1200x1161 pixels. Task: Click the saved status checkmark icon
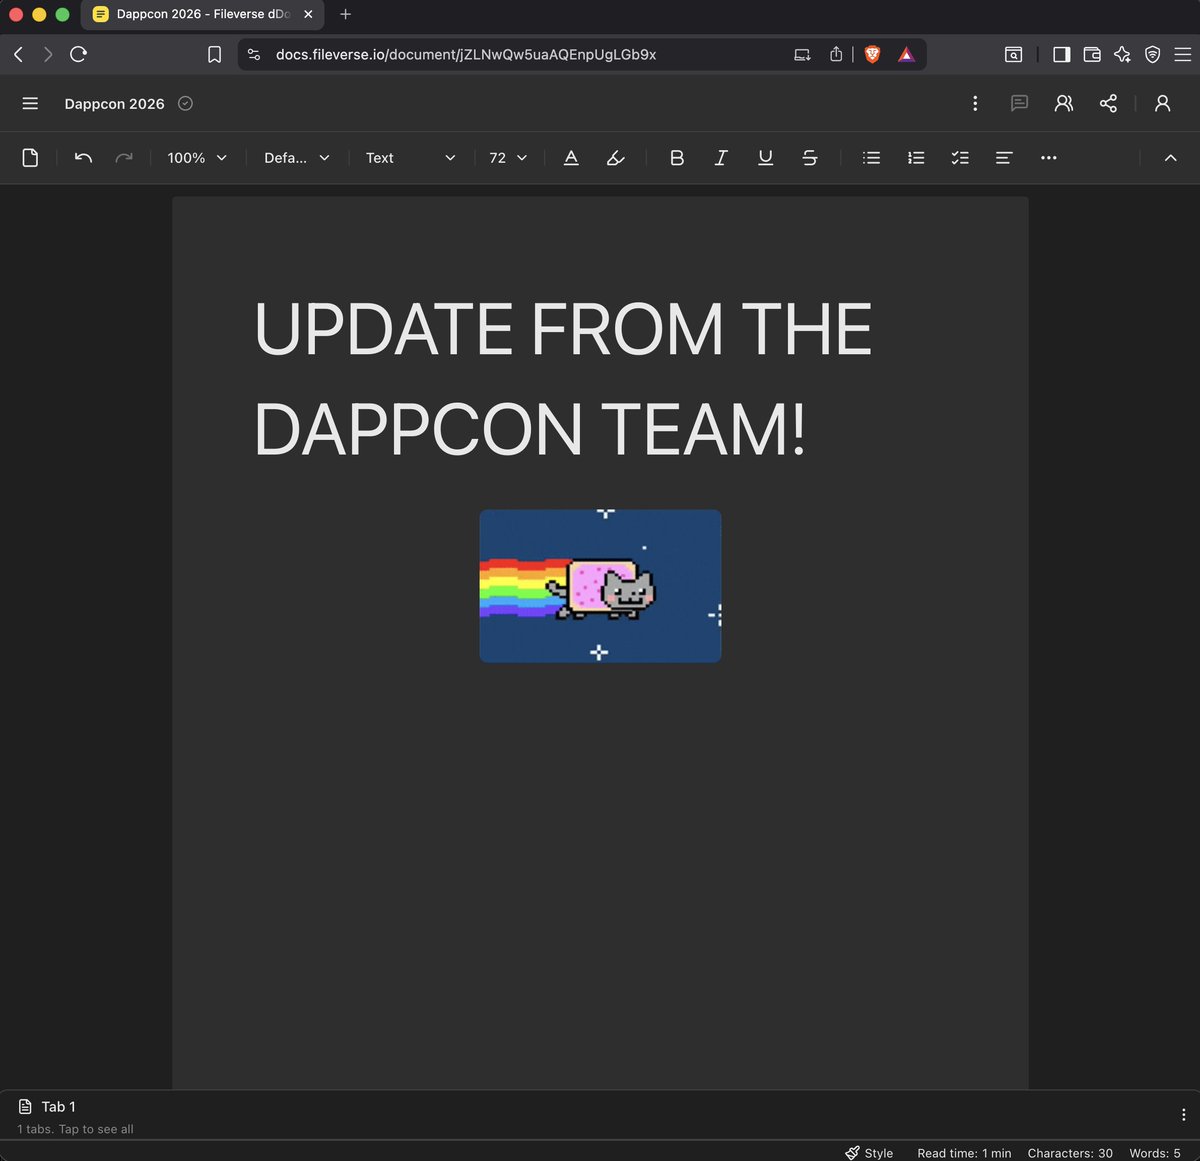(x=185, y=103)
